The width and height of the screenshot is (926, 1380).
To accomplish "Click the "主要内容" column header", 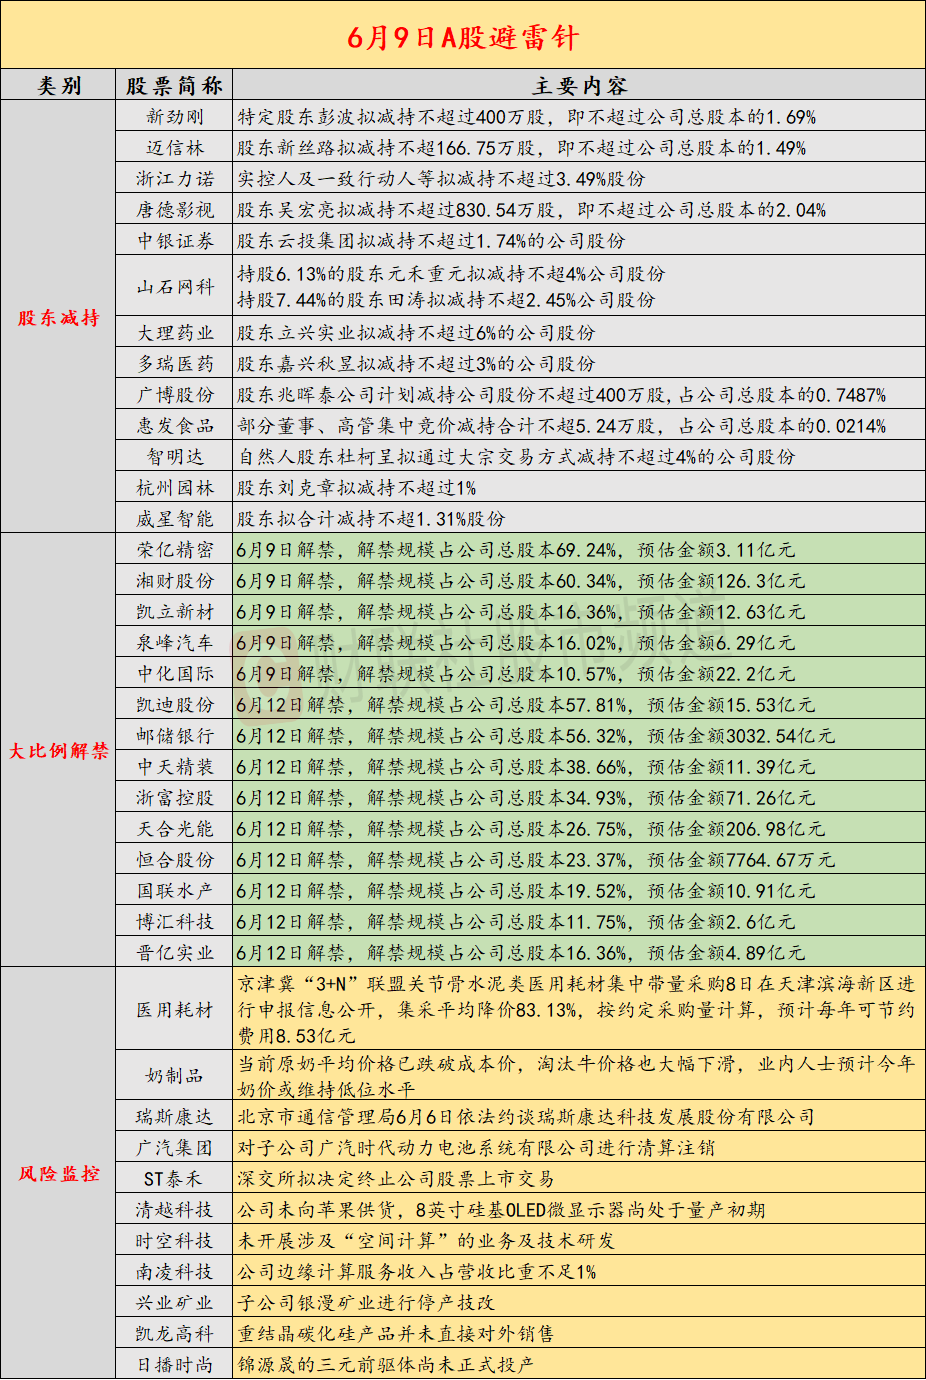I will 580,86.
